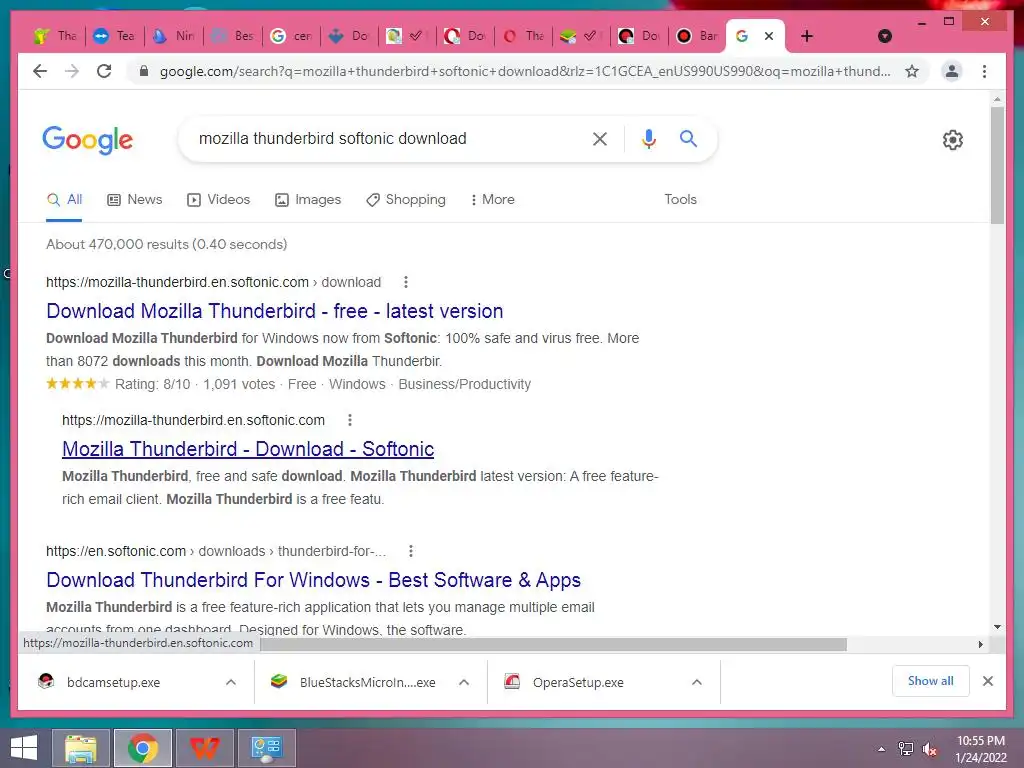Open WPS Office from taskbar

tap(204, 748)
